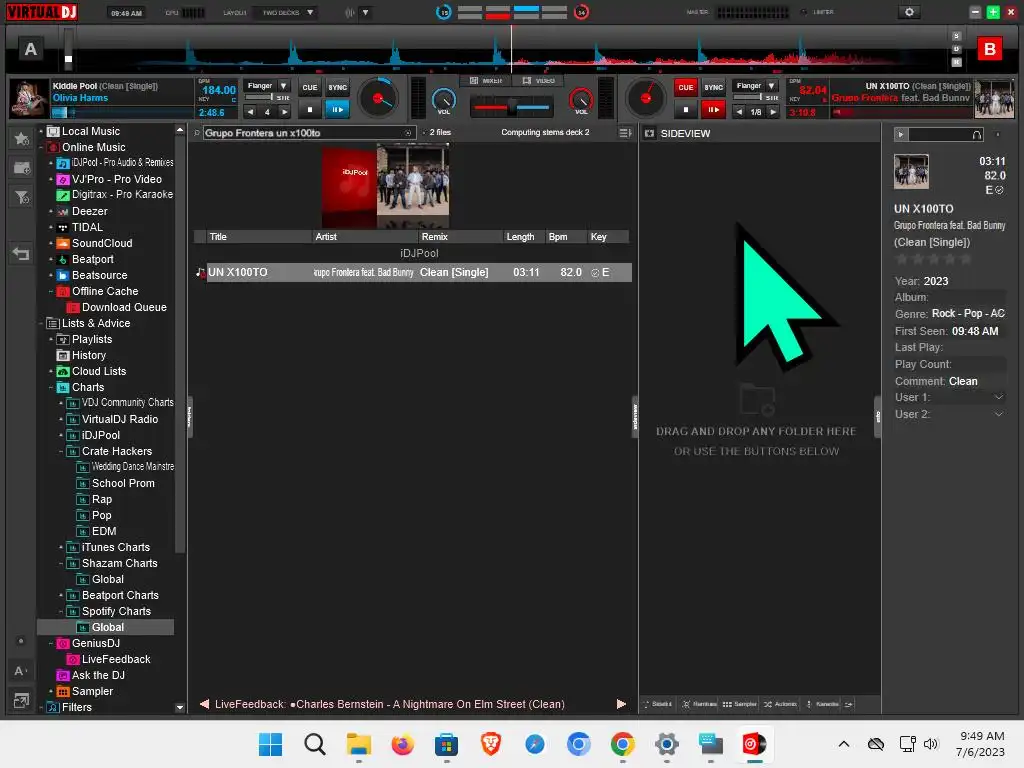Switch to the MIXER panel tab
The image size is (1024, 768).
487,80
